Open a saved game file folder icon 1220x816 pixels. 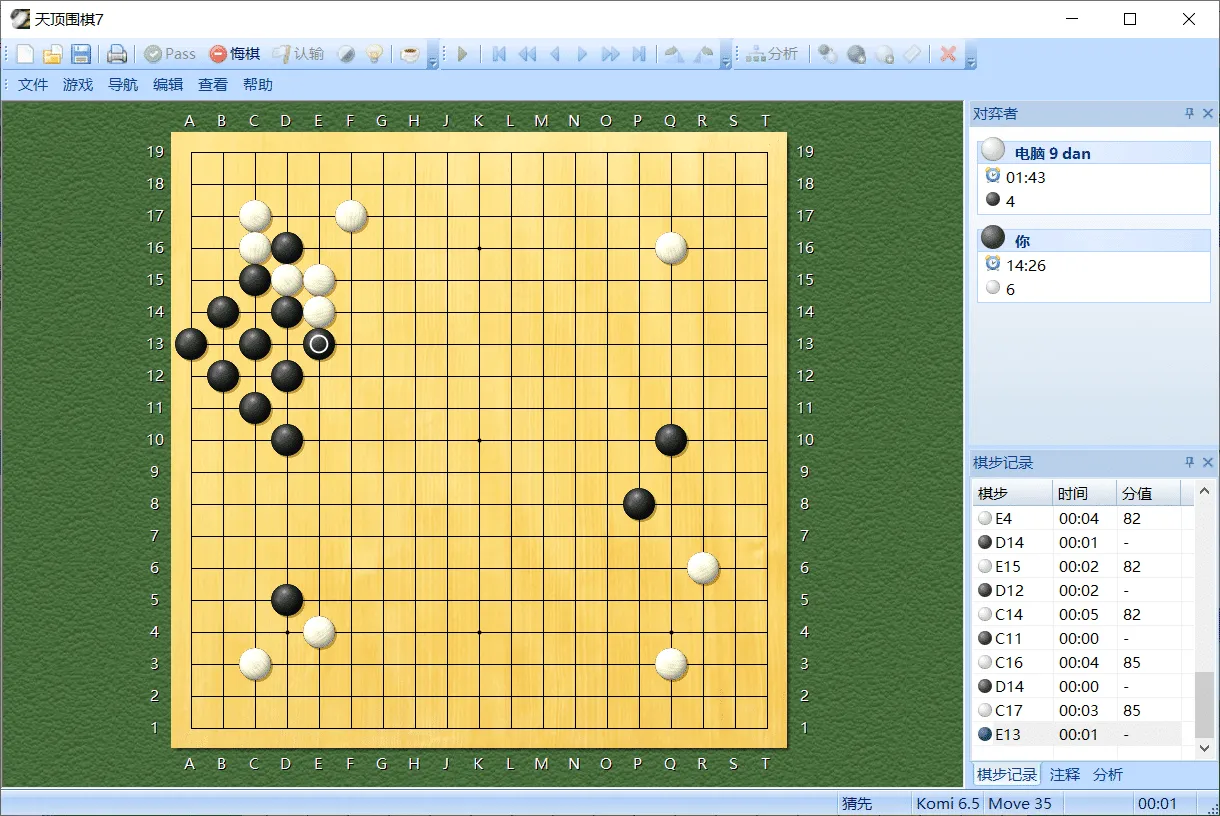click(53, 54)
